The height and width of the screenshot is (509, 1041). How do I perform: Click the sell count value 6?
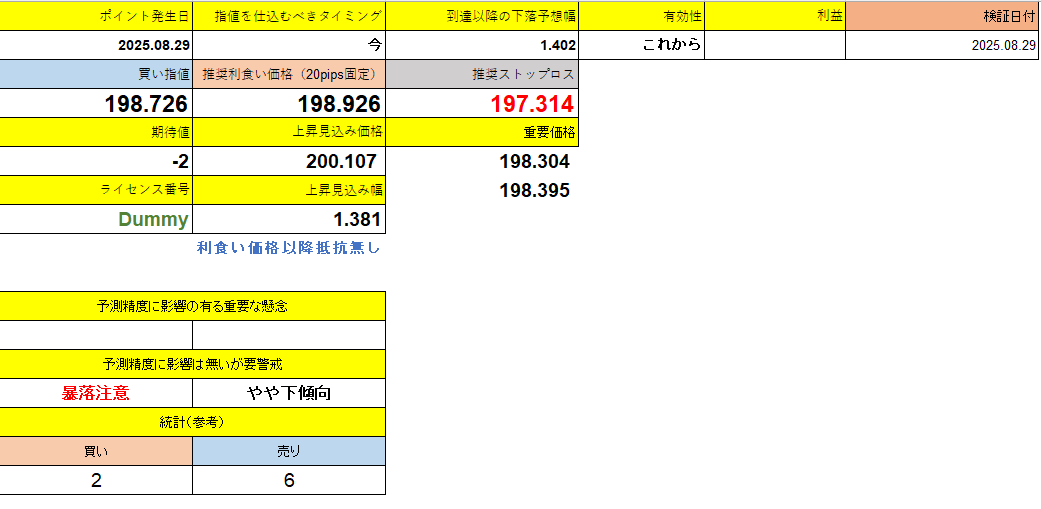(x=289, y=480)
